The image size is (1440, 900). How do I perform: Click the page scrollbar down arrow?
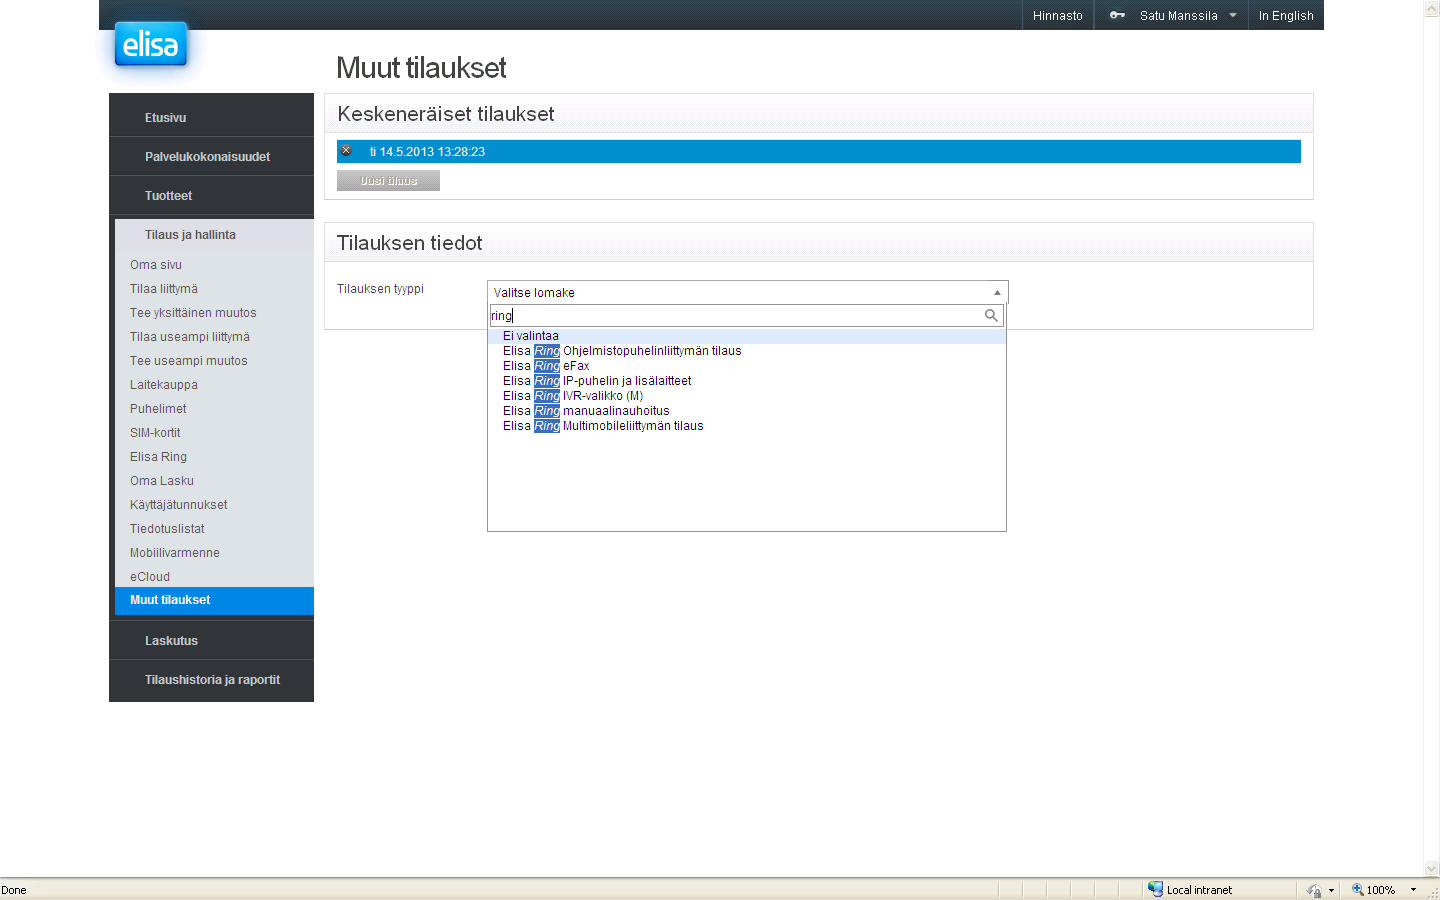pyautogui.click(x=1432, y=869)
